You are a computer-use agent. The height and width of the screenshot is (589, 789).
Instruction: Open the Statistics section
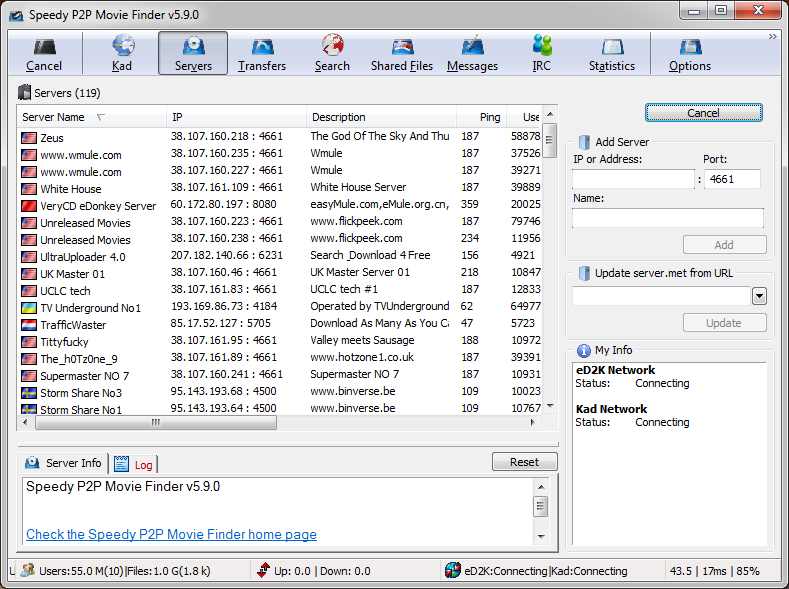611,53
